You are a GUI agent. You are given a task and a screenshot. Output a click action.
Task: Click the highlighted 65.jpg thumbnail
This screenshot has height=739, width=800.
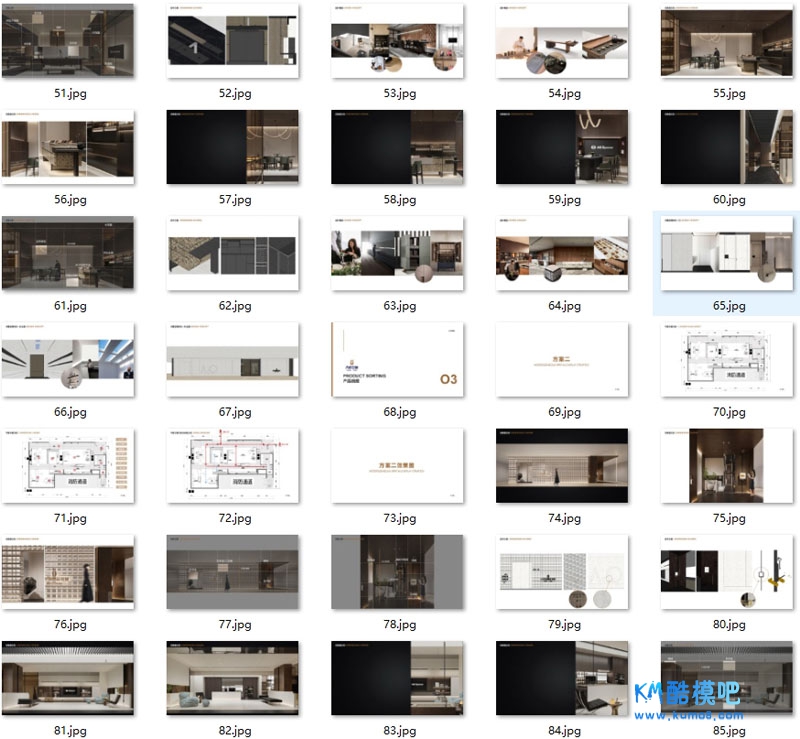(x=727, y=254)
